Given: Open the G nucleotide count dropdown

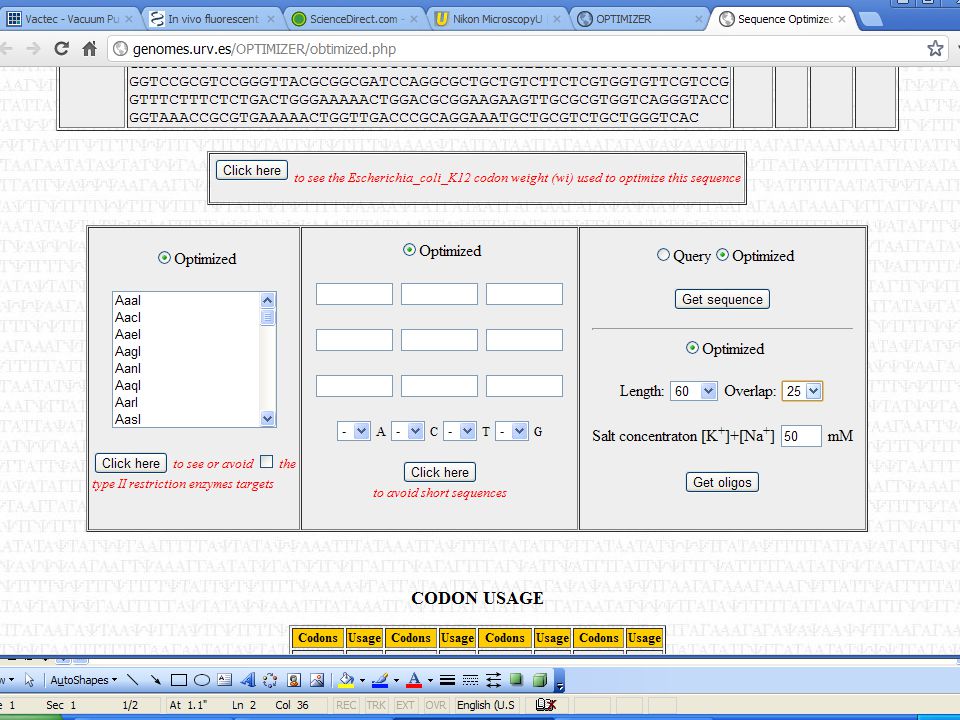Looking at the screenshot, I should (x=512, y=432).
